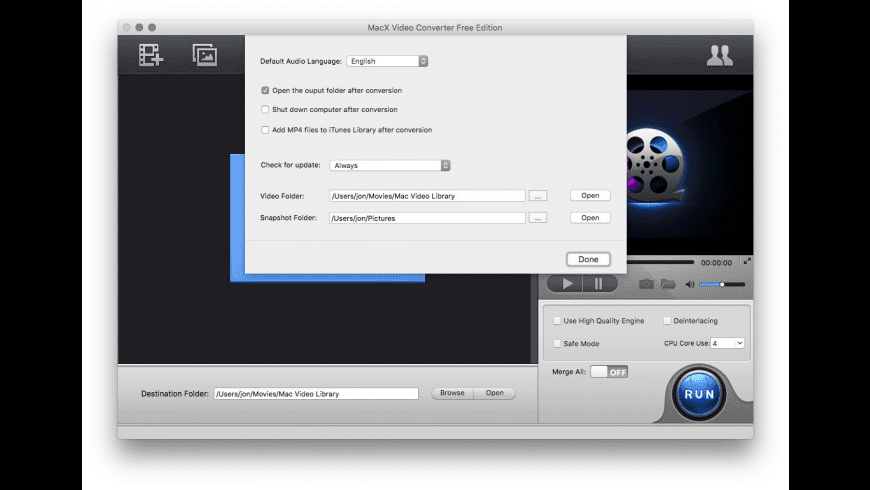The height and width of the screenshot is (490, 870).
Task: Open the users/about icon in toolbar
Action: point(719,57)
